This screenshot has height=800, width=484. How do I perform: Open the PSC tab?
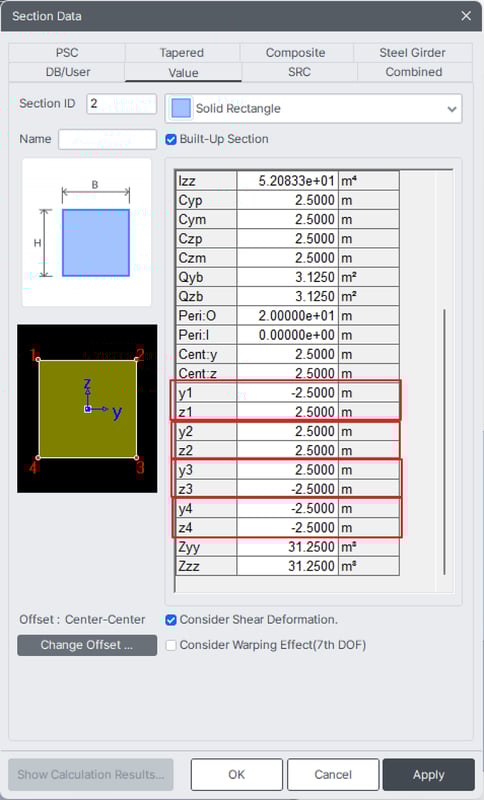tap(67, 53)
